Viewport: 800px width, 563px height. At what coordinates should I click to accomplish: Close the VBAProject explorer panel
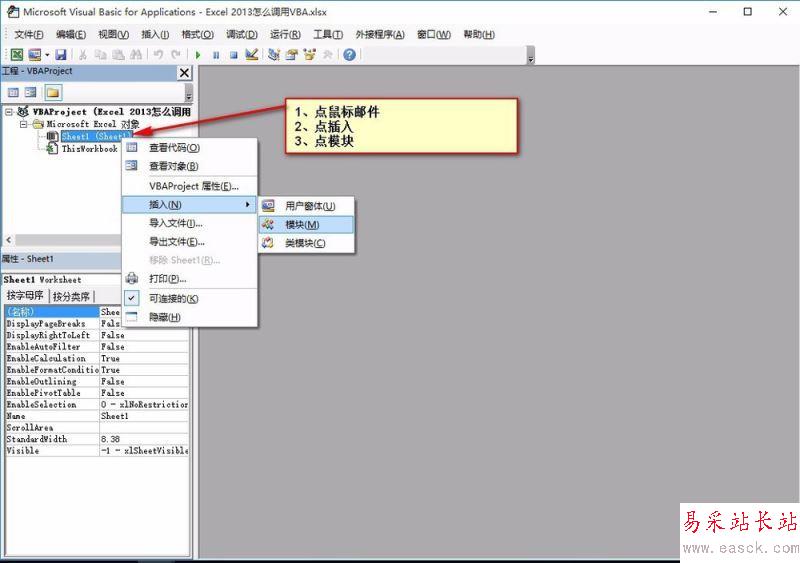tap(184, 73)
